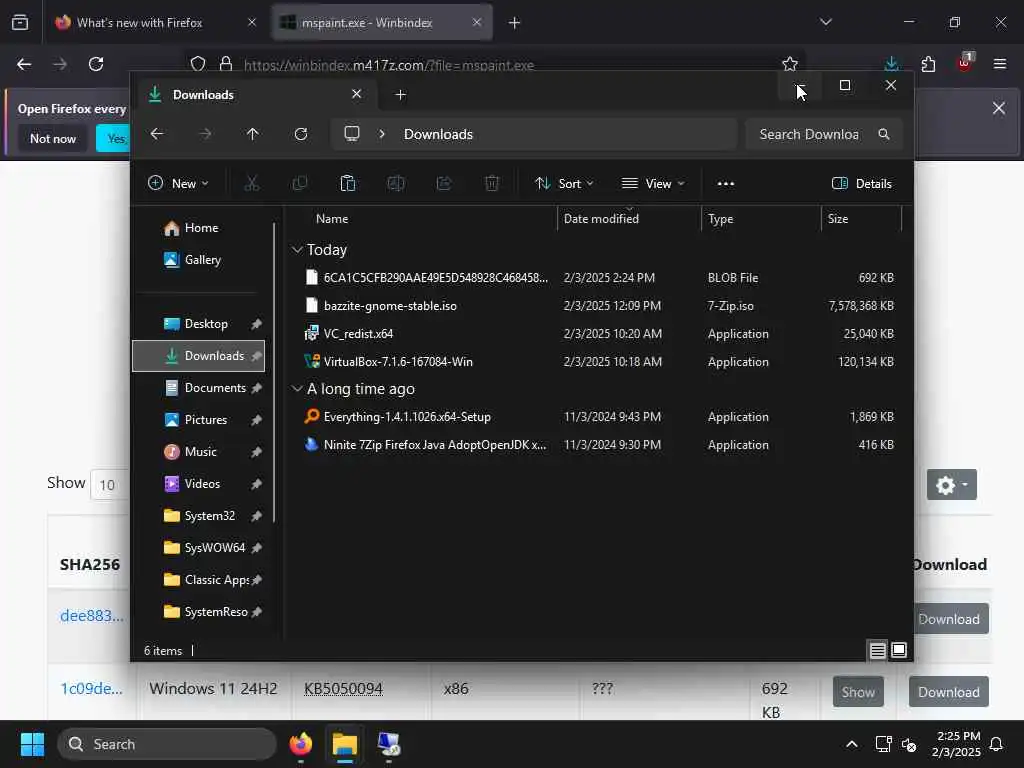Viewport: 1024px width, 768px height.
Task: Open Firefox application hamburger menu
Action: [999, 64]
